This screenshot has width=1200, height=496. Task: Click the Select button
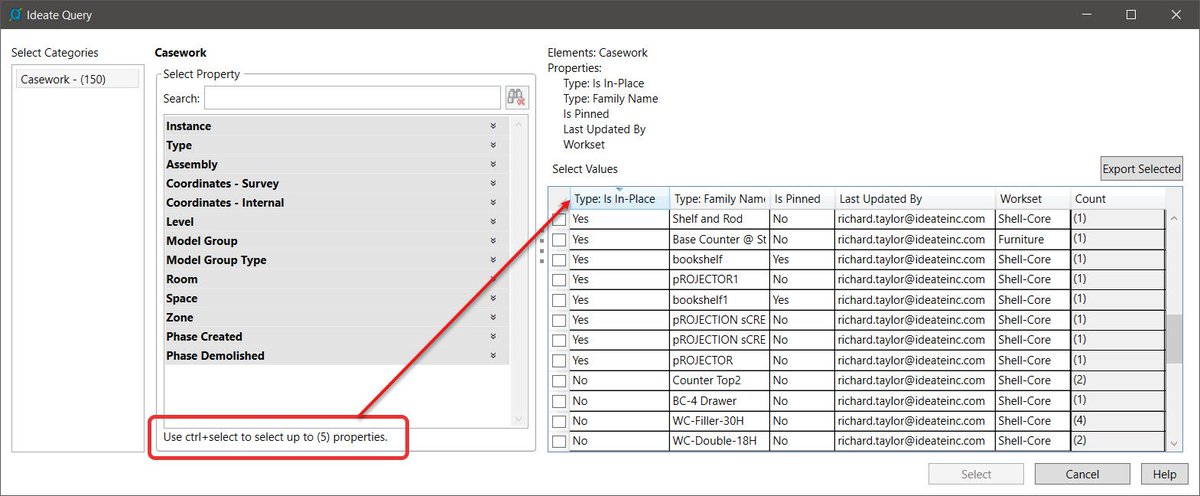coord(976,474)
